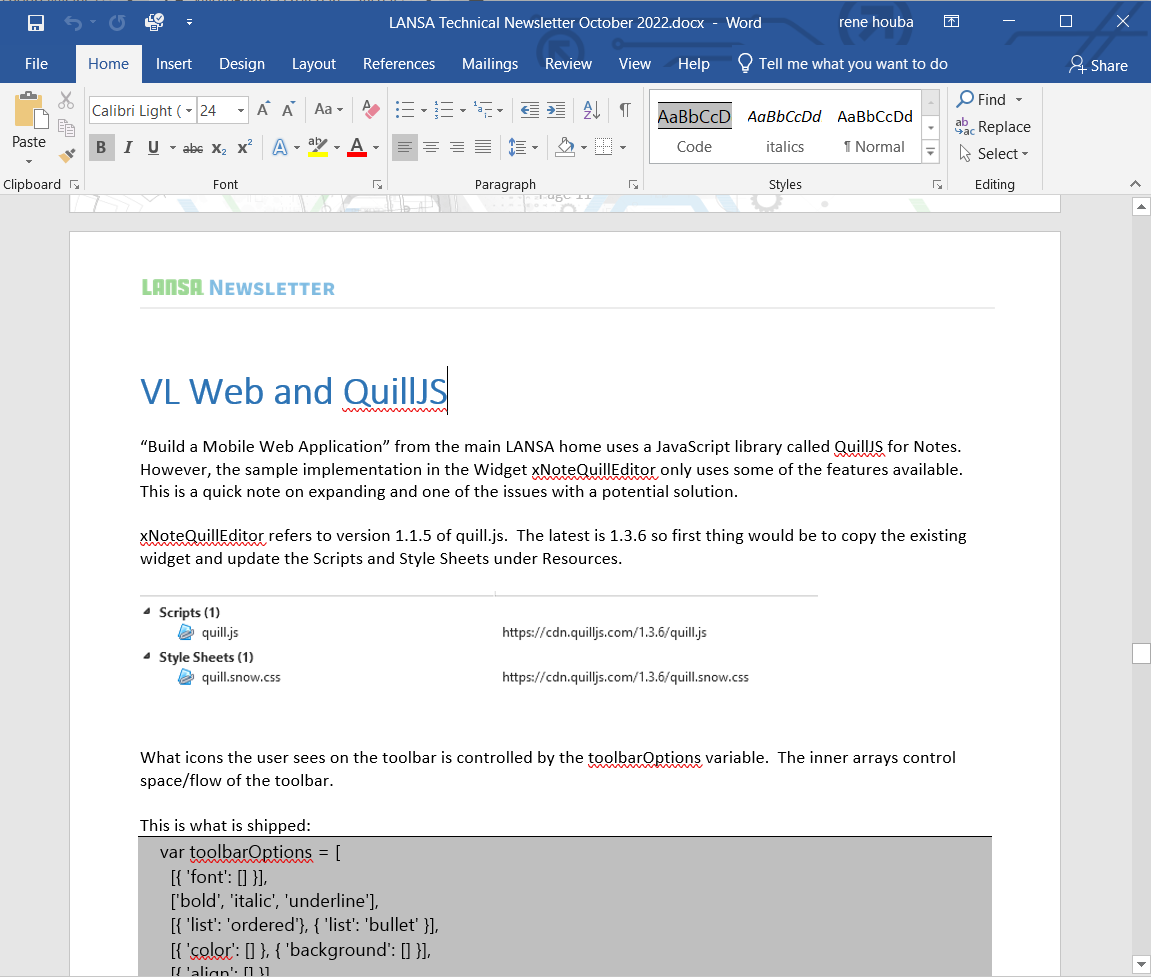The width and height of the screenshot is (1151, 977).
Task: Click the Ribbon Display Options icon
Action: point(951,22)
